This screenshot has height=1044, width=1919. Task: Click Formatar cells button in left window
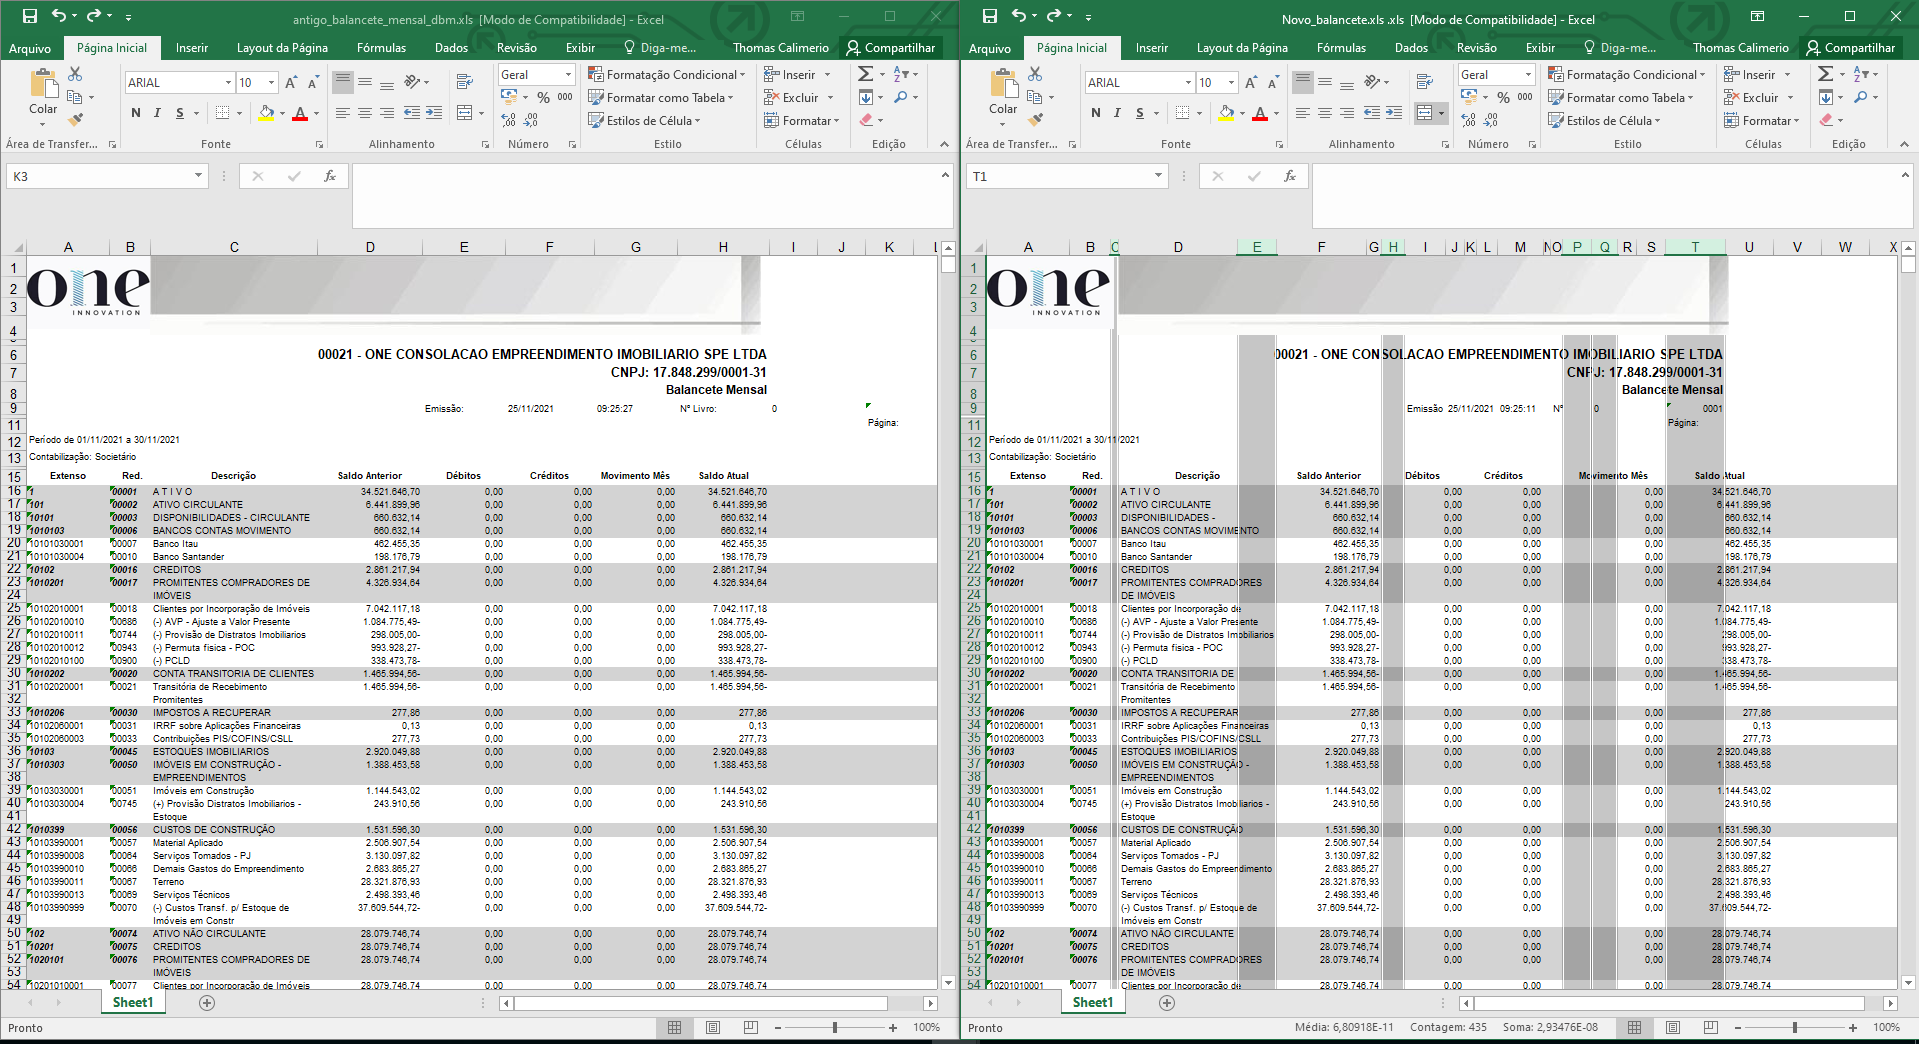coord(801,120)
